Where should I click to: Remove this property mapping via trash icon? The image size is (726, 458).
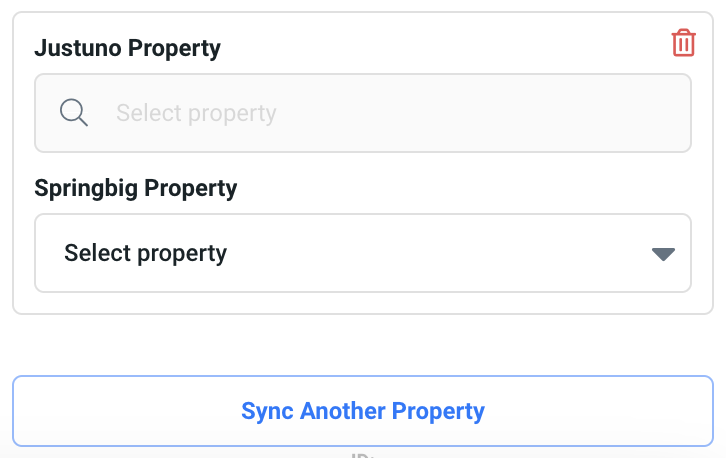683,43
